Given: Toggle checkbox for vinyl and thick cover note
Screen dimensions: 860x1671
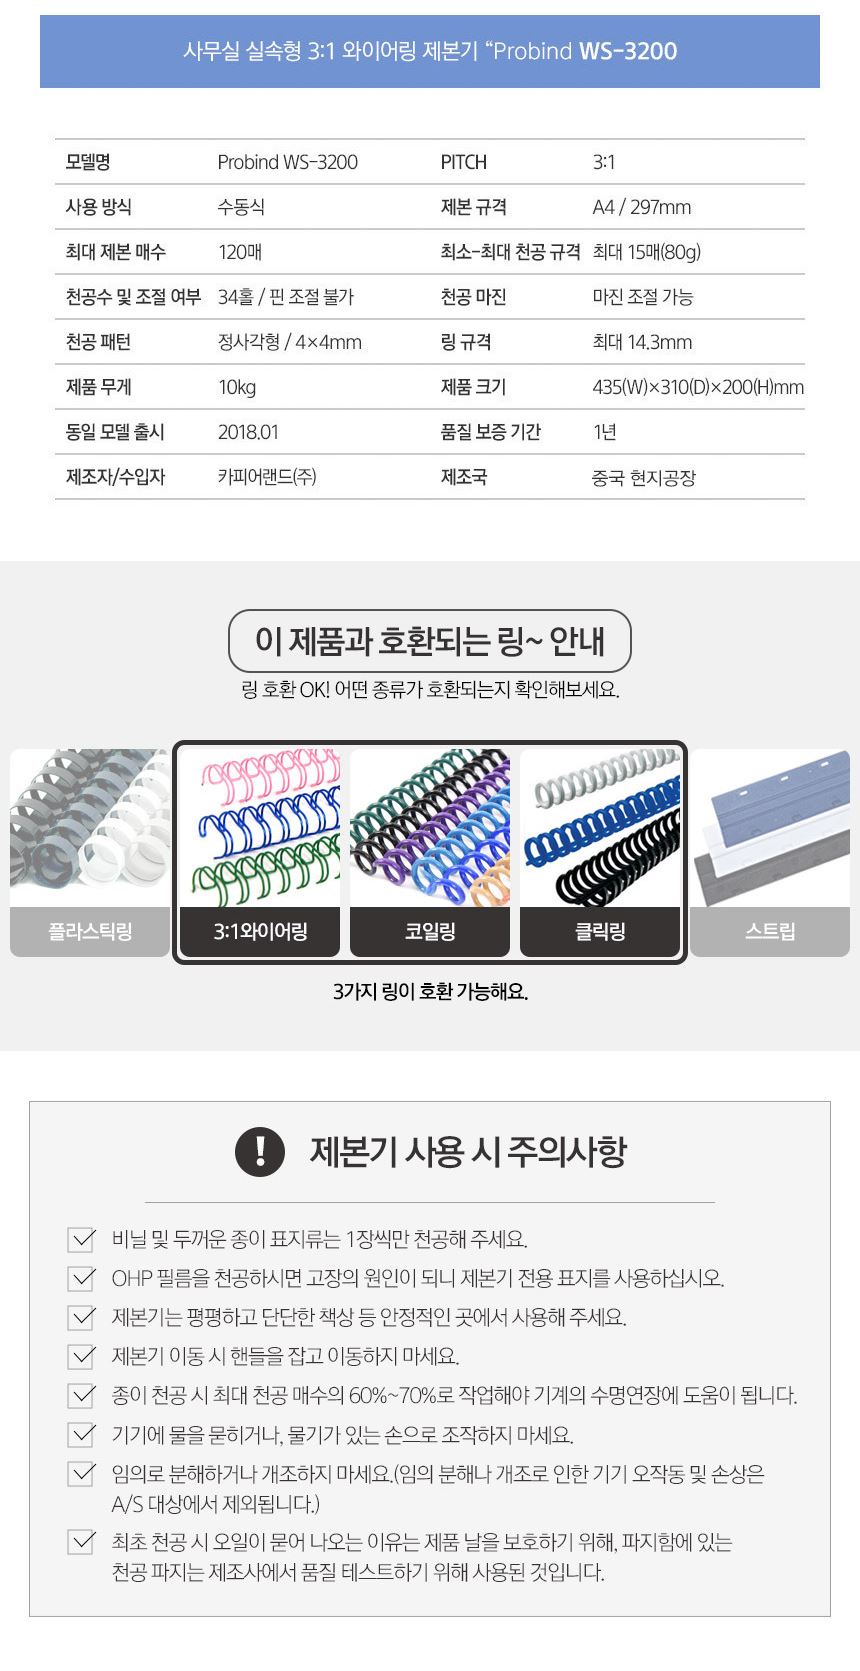Looking at the screenshot, I should point(81,1240).
